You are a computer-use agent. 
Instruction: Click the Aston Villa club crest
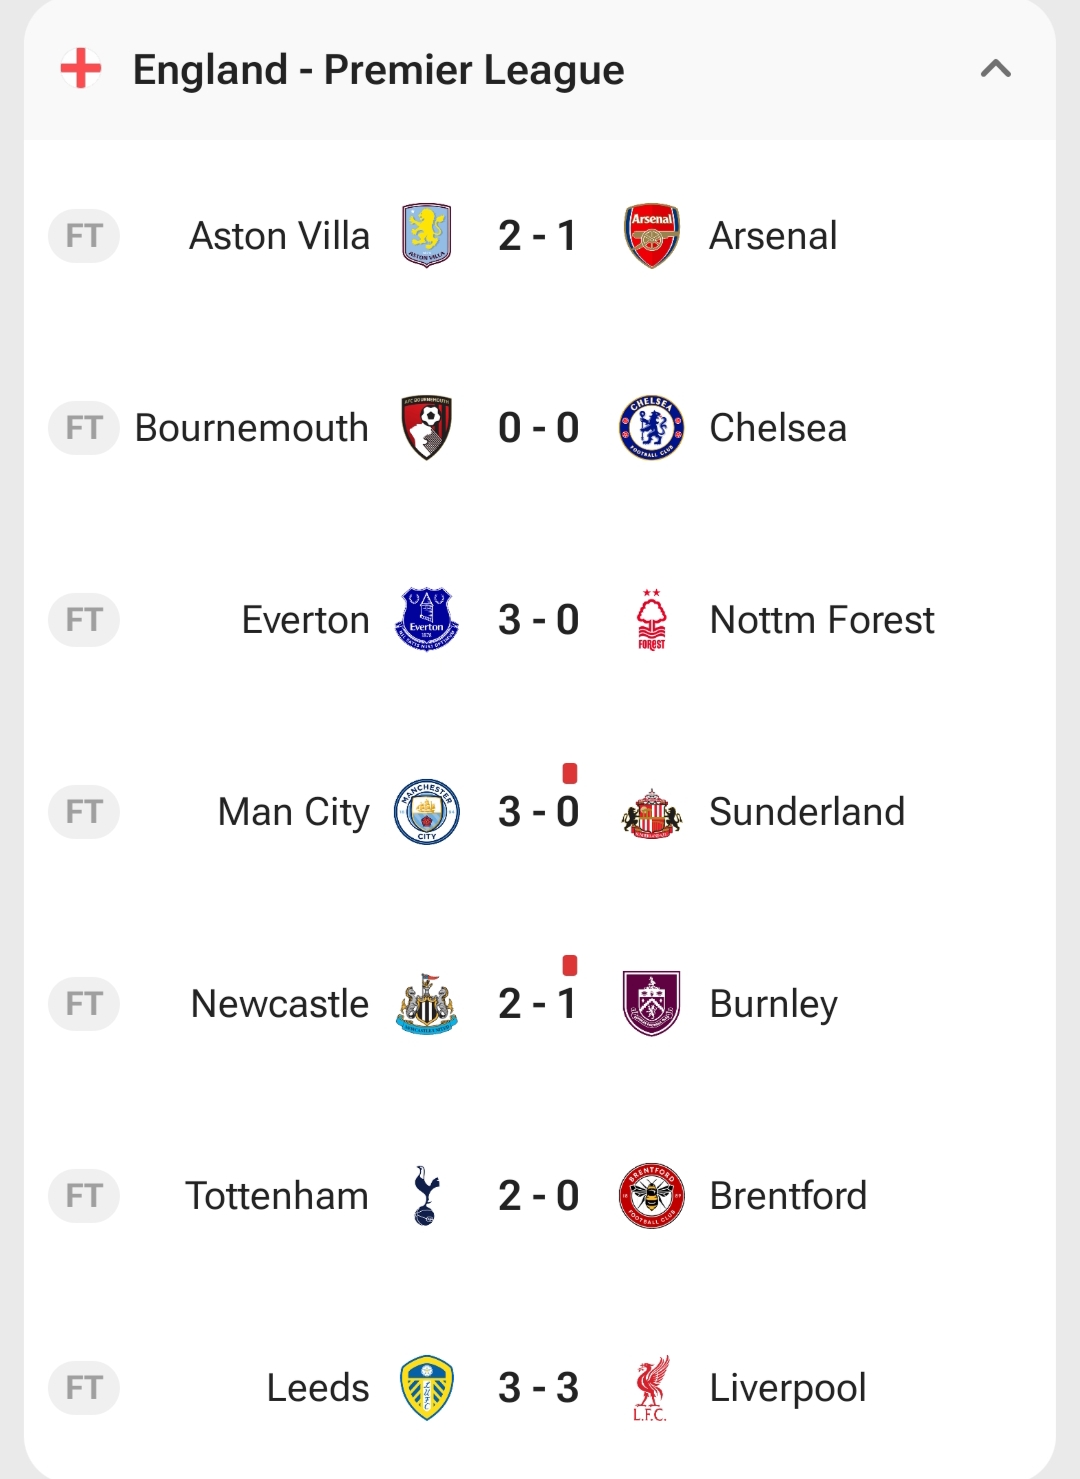point(427,236)
